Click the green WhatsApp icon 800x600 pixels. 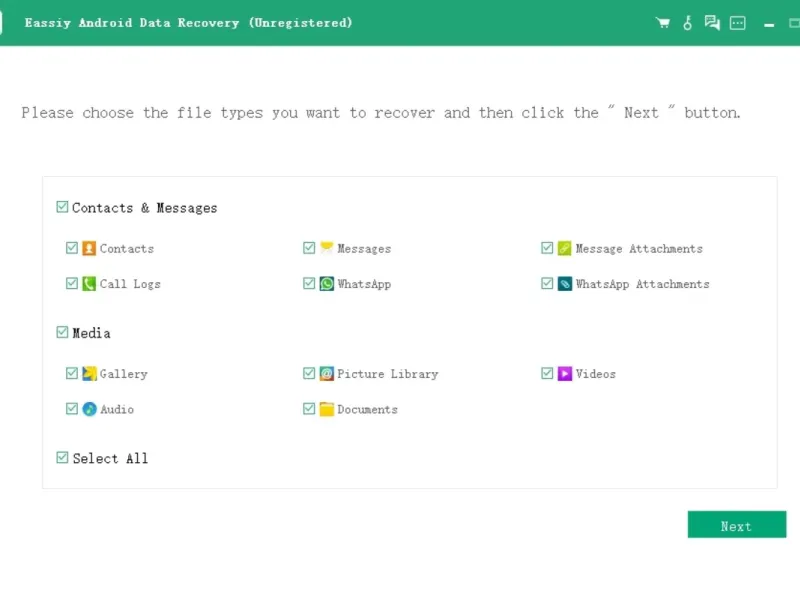click(326, 284)
